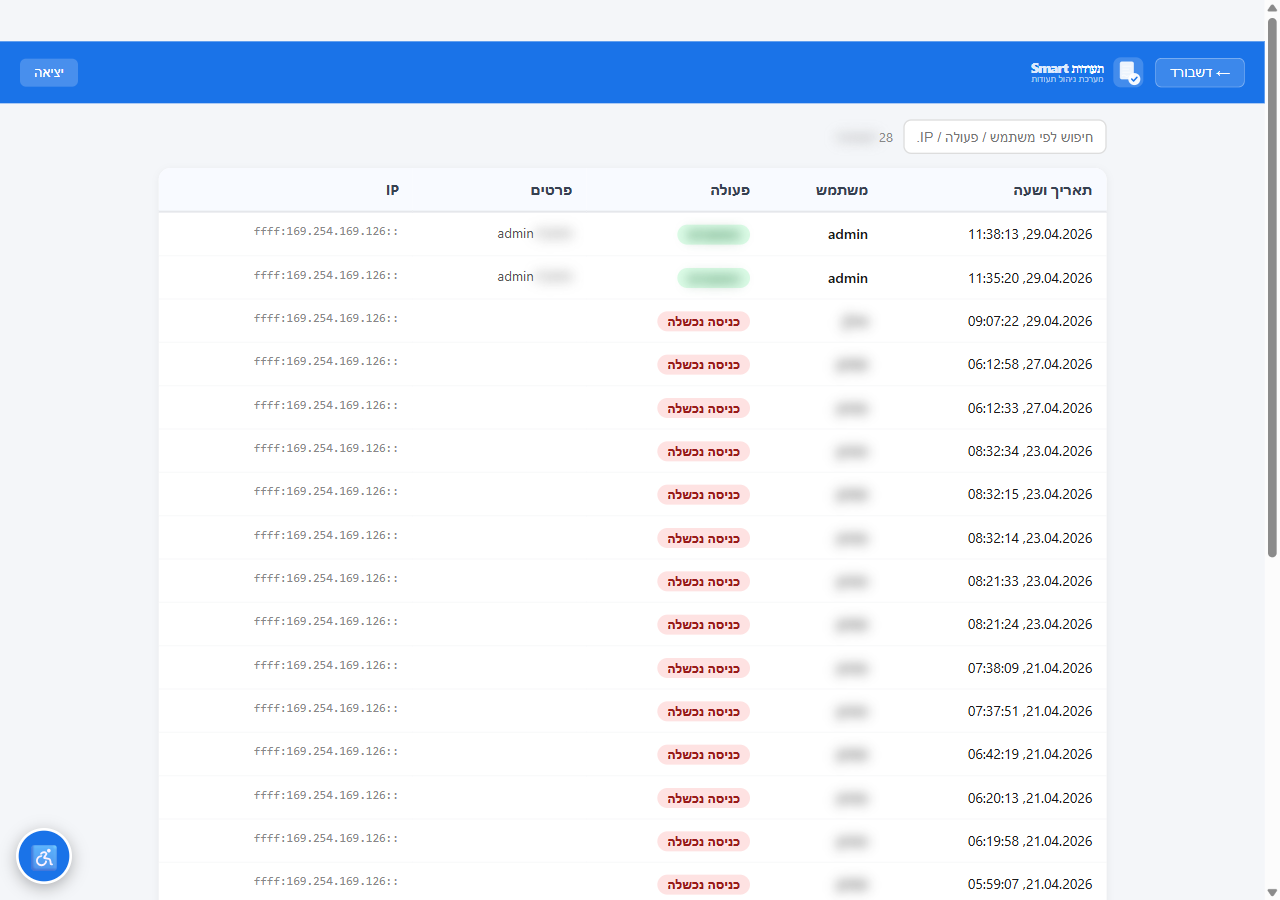Select timestamp 29.04.2026 09:07:22
Image resolution: width=1280 pixels, height=900 pixels.
(1030, 321)
